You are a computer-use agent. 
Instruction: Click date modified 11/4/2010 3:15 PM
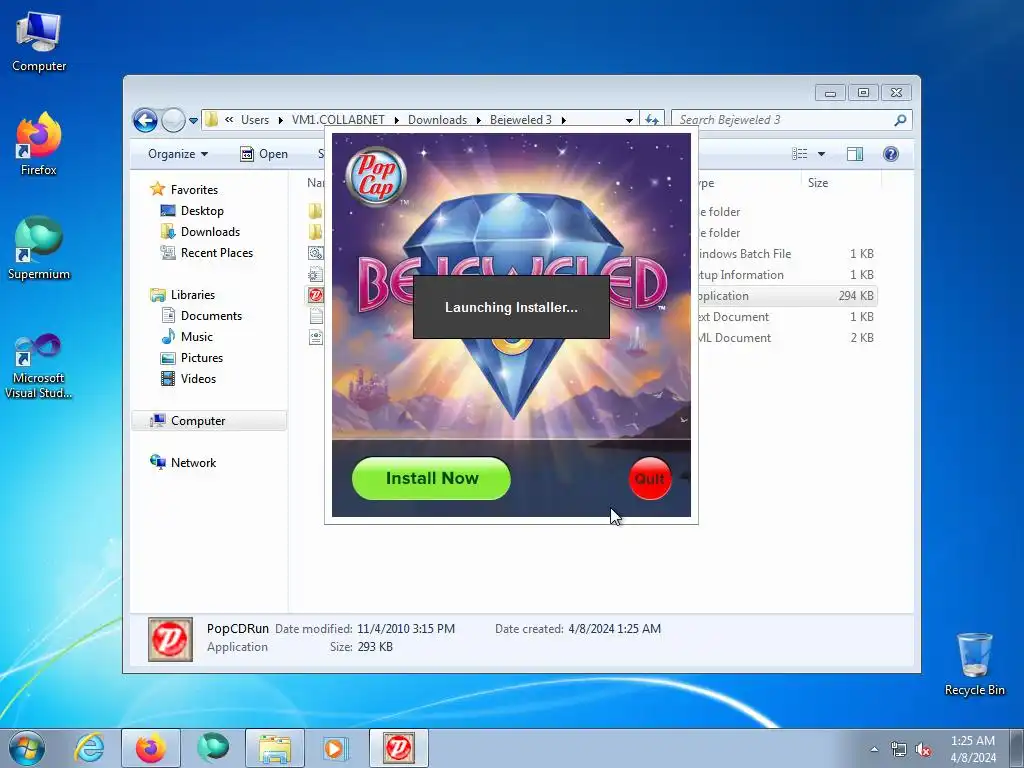(x=406, y=628)
